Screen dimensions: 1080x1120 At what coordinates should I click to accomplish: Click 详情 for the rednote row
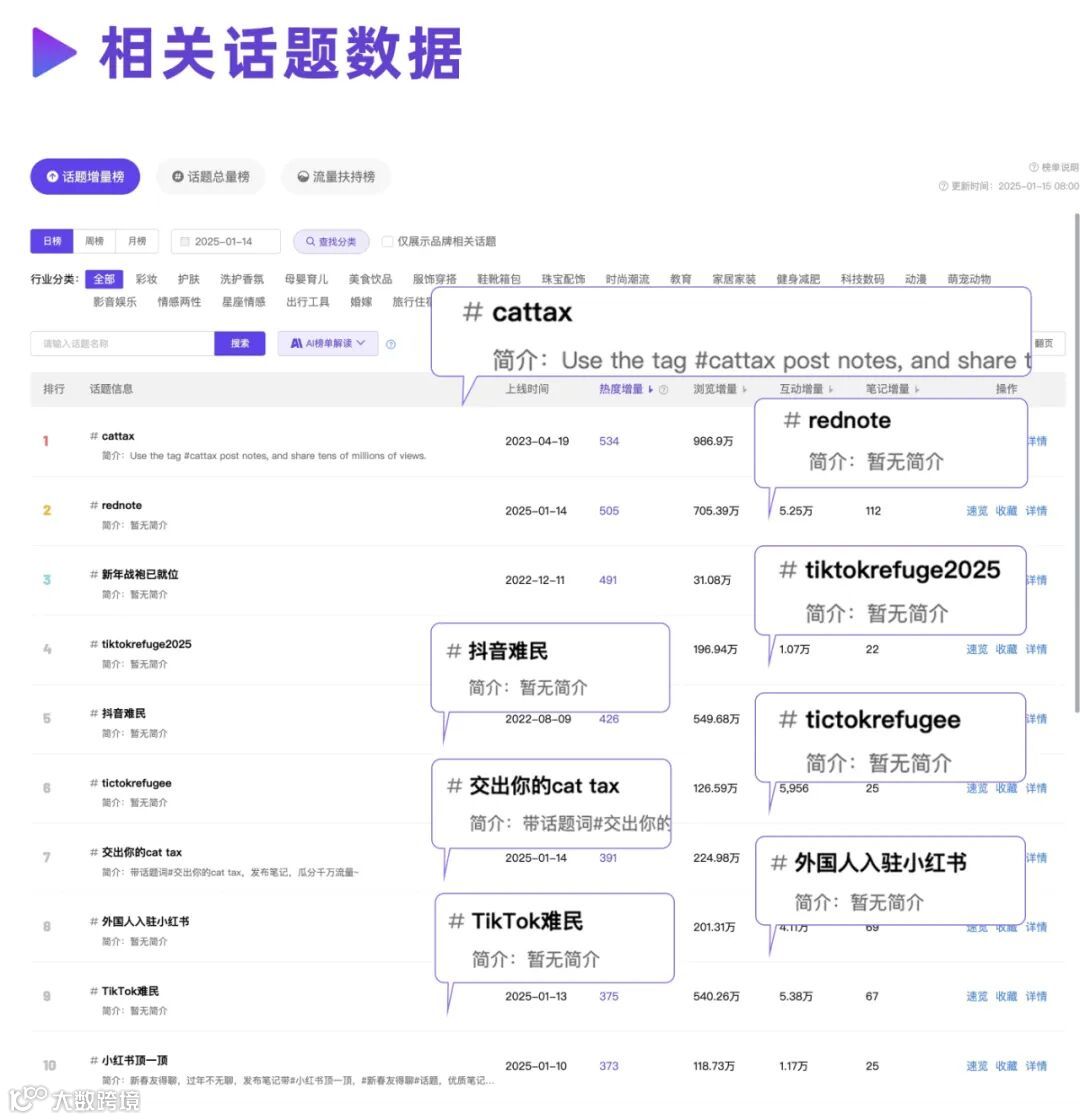[1036, 511]
